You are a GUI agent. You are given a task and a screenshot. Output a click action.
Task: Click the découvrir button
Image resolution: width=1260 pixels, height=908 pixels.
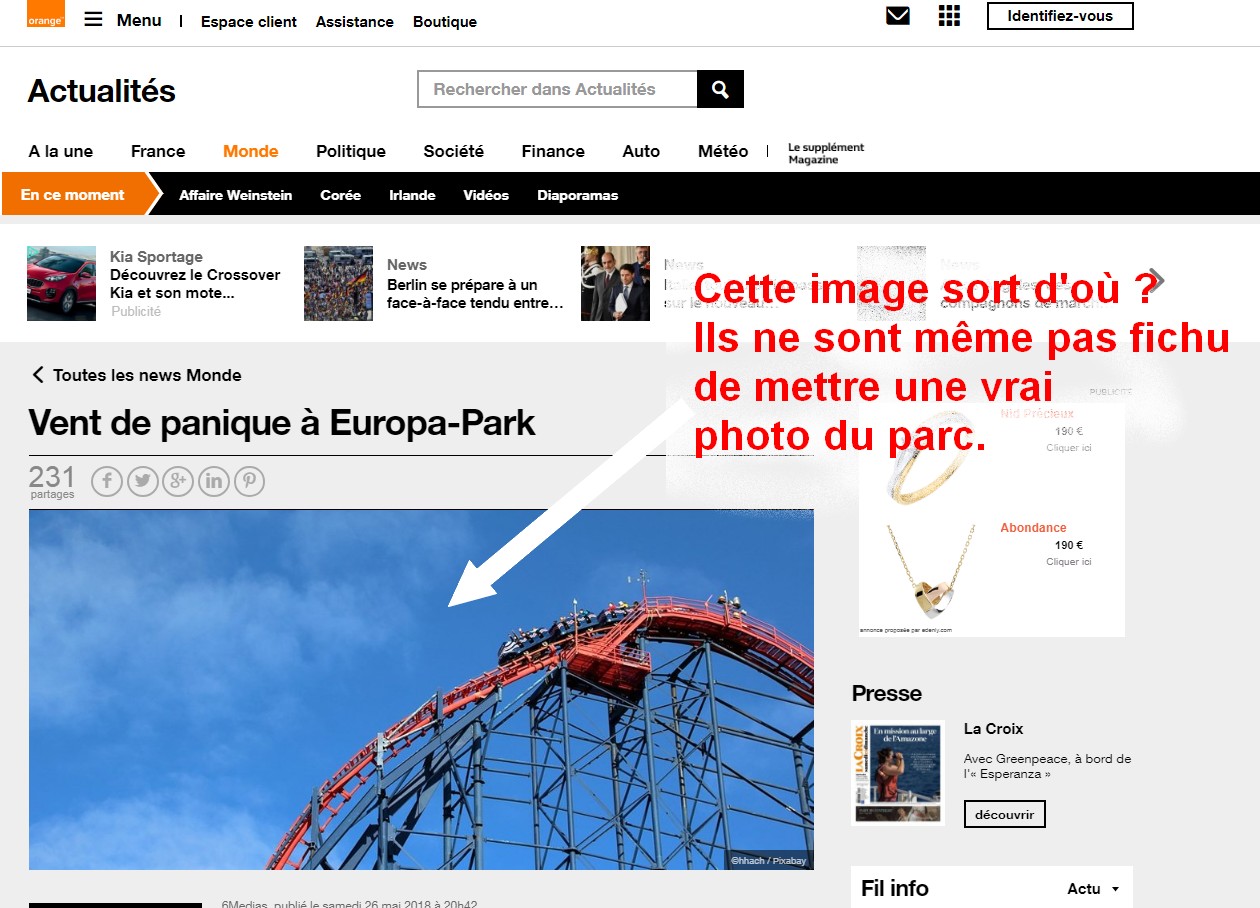coord(1005,814)
